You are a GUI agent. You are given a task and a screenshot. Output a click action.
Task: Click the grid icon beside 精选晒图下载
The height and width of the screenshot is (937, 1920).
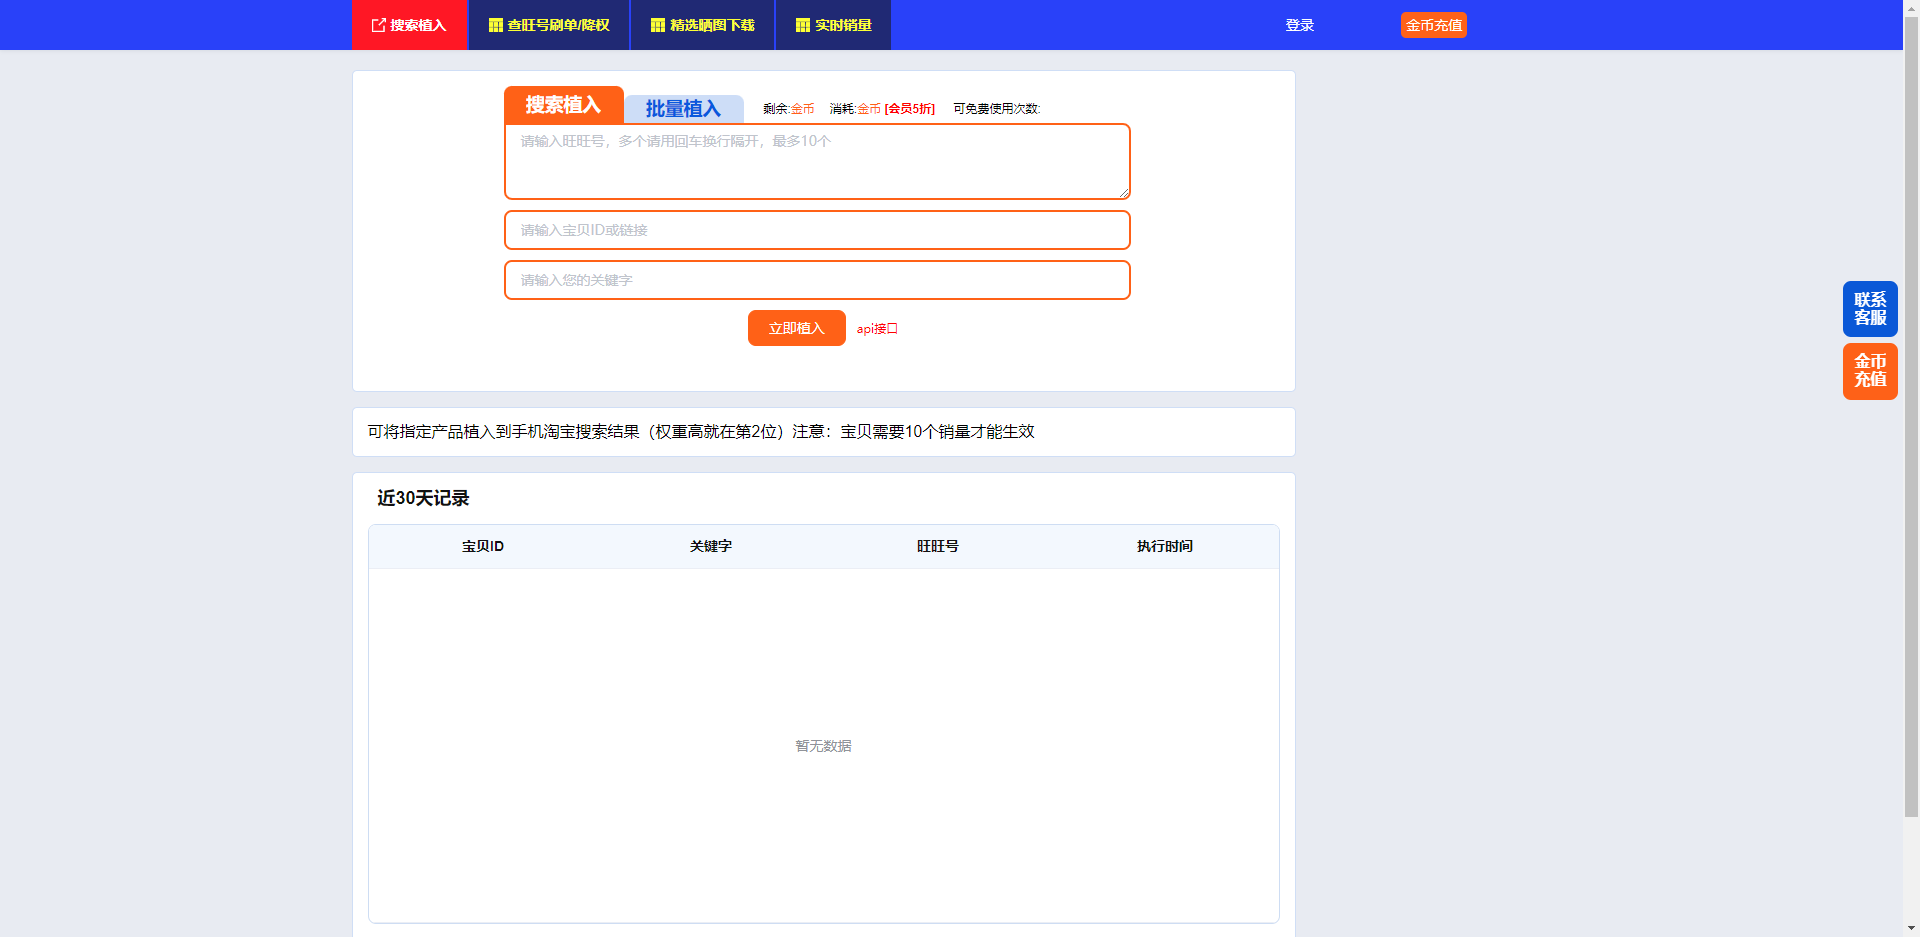pyautogui.click(x=658, y=25)
